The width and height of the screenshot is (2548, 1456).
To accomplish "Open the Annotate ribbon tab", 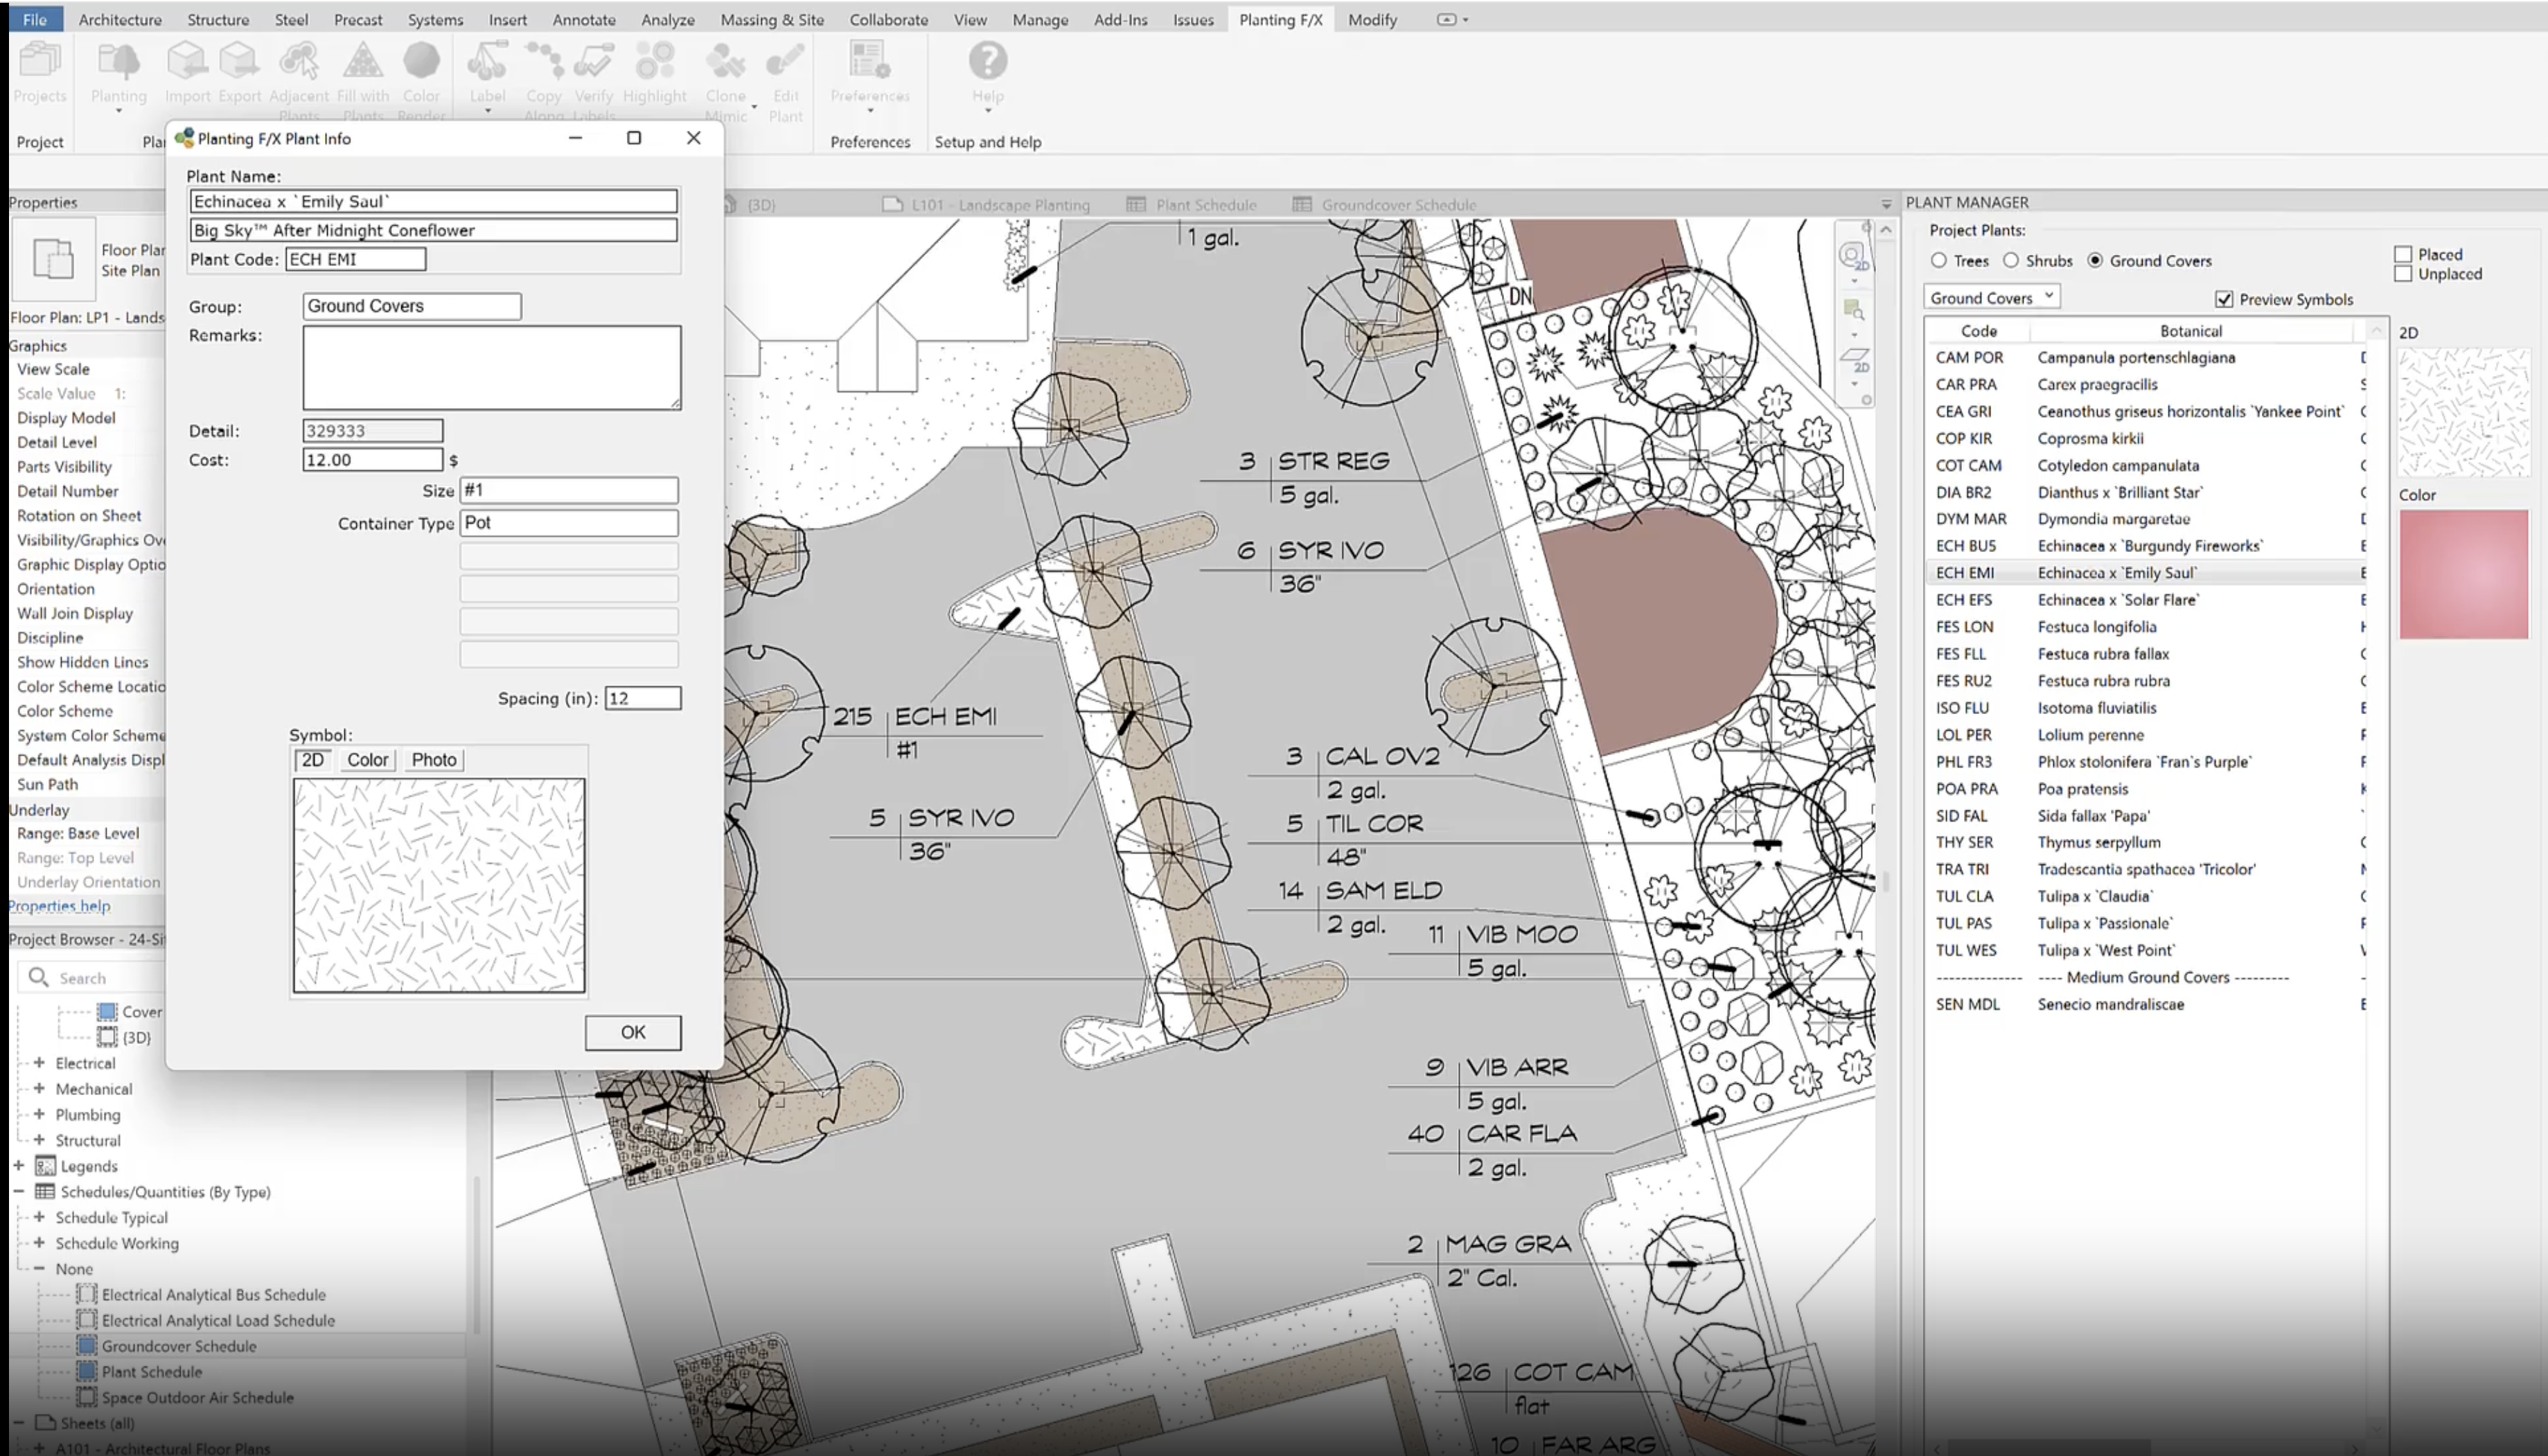I will (584, 19).
